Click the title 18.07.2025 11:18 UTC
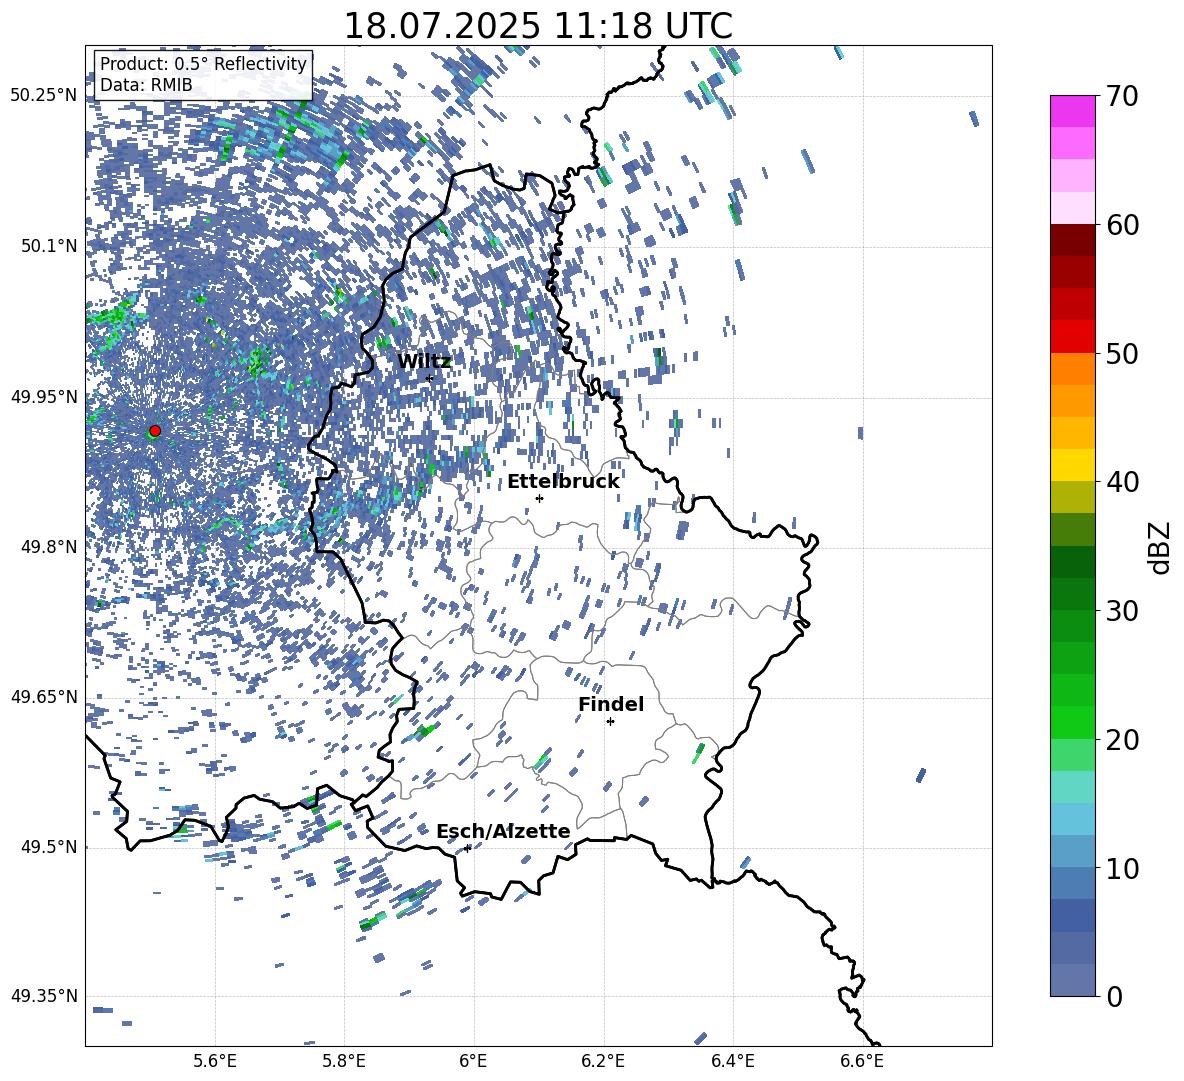The height and width of the screenshot is (1081, 1184). pyautogui.click(x=538, y=26)
